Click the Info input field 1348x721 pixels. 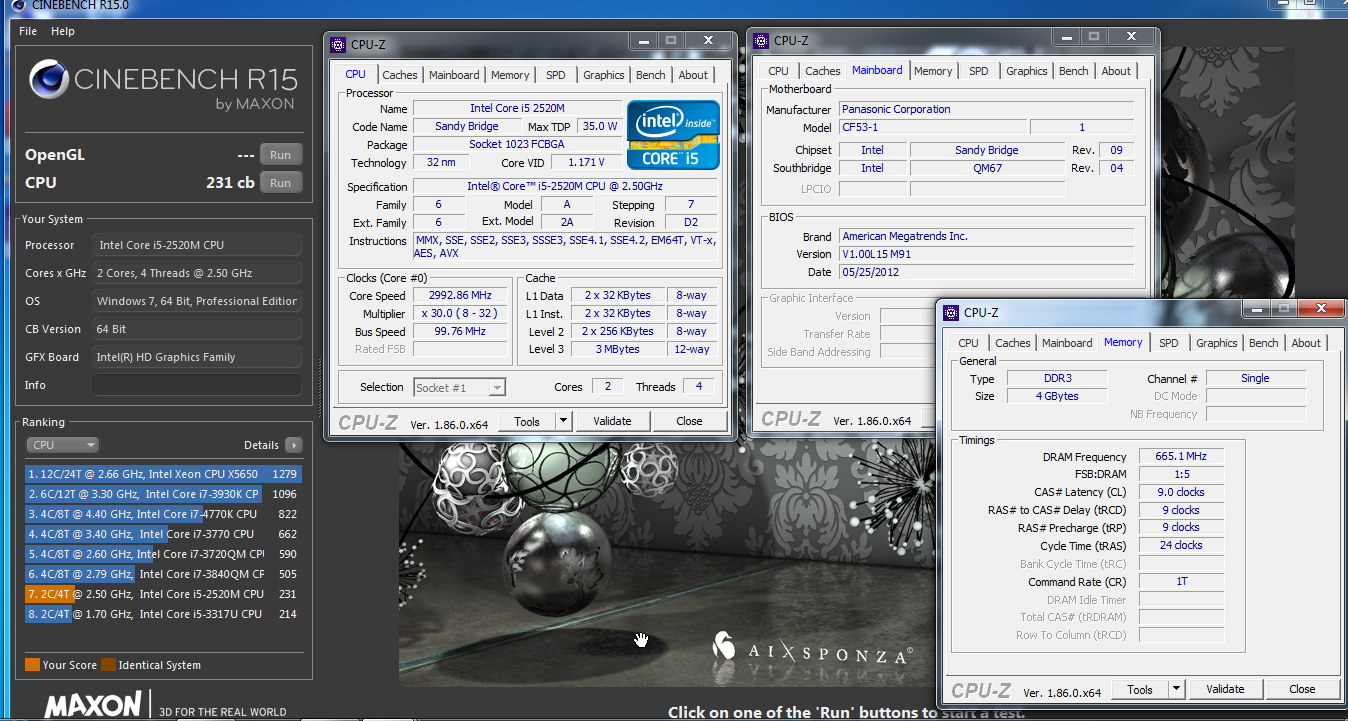pyautogui.click(x=197, y=385)
